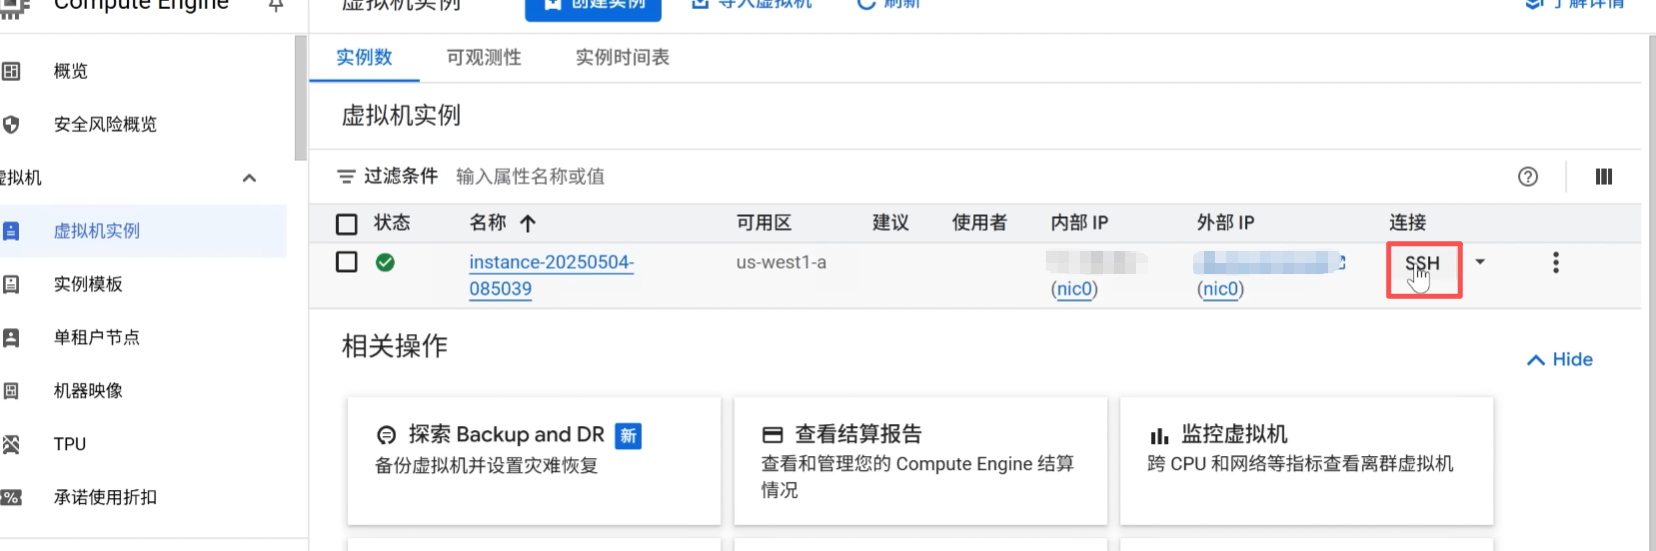Click the 探索 Backup and DR card icon
This screenshot has width=1656, height=551.
coord(386,435)
